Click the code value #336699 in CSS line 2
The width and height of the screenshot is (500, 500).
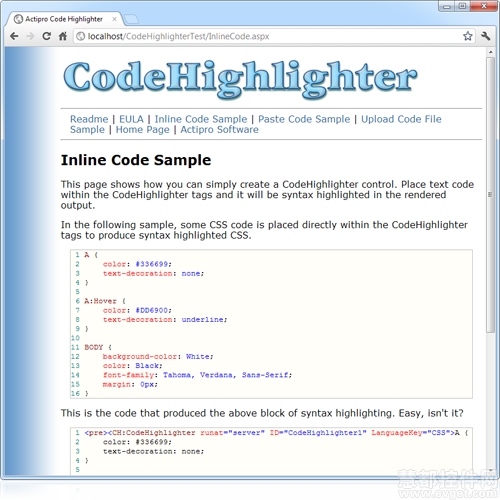pos(152,264)
